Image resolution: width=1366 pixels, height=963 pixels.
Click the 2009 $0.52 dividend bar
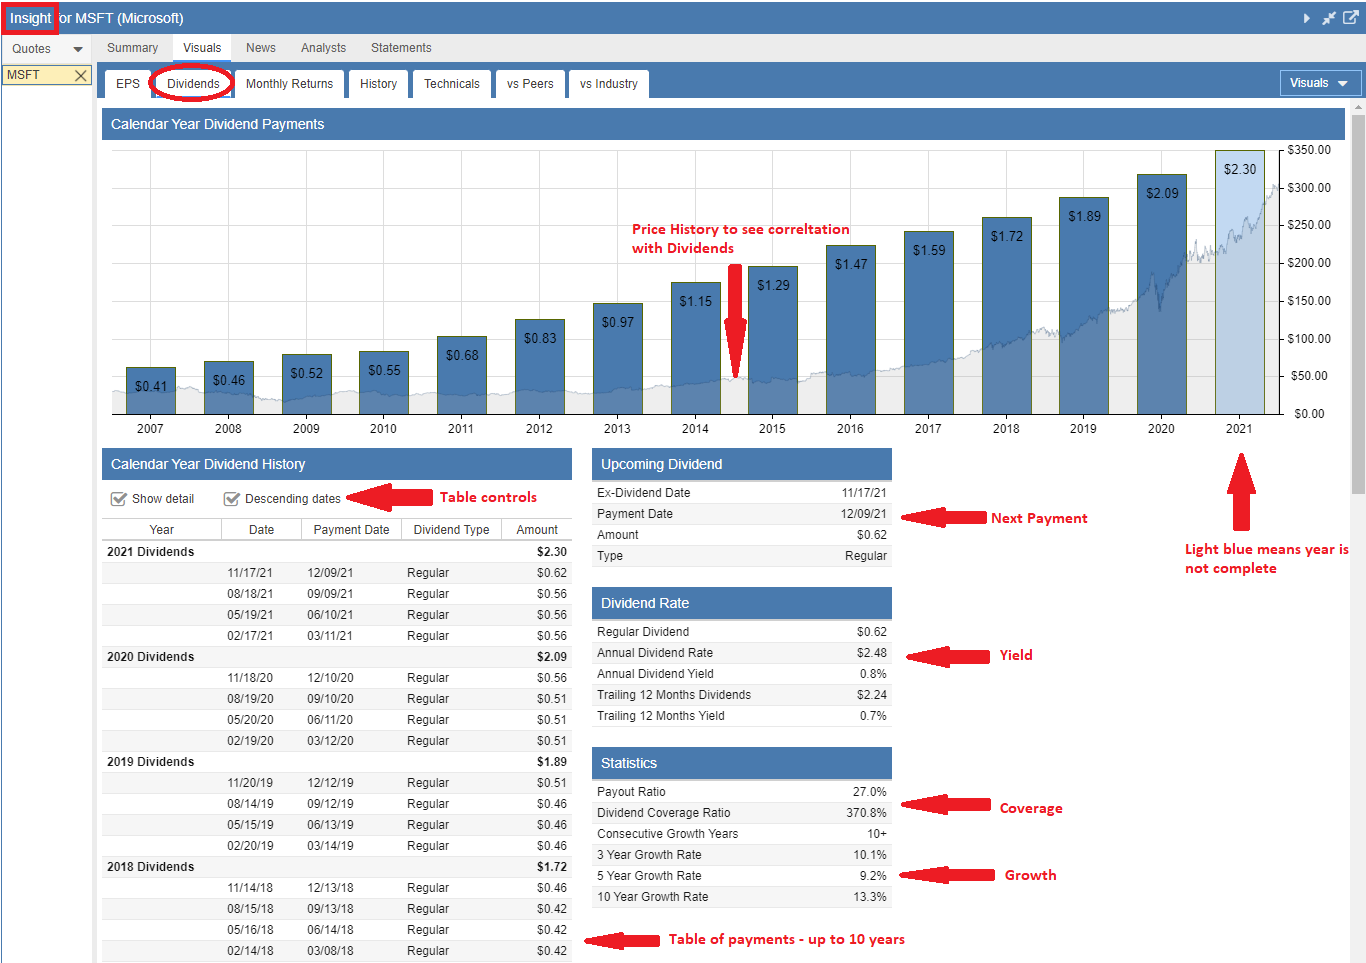point(307,384)
